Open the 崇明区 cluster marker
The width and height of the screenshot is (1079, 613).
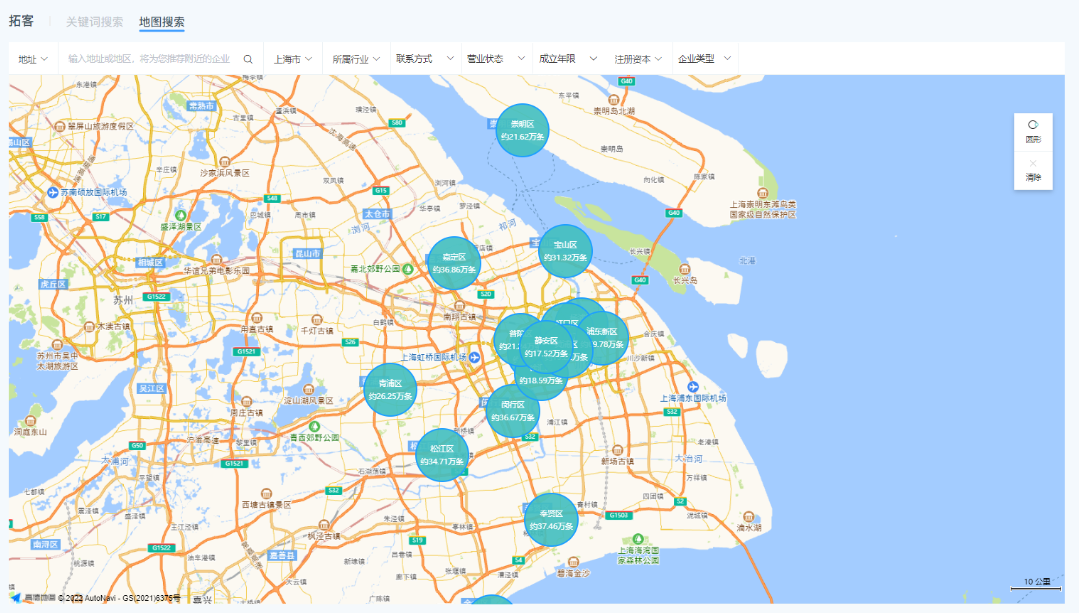[x=522, y=130]
